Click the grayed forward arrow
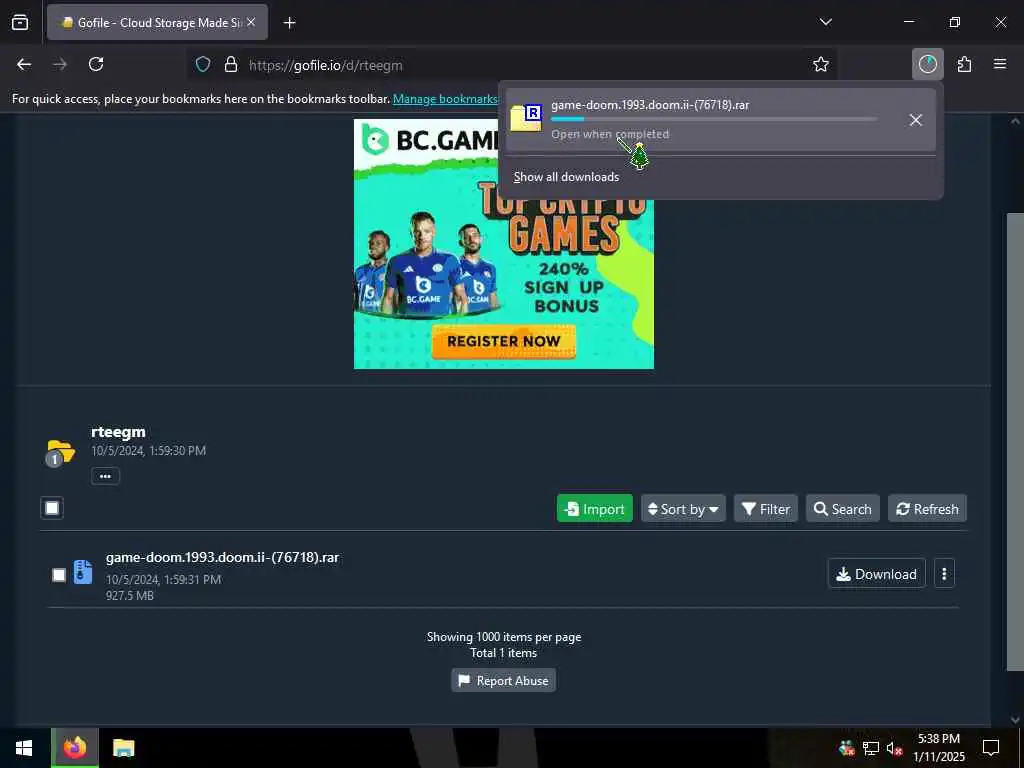The height and width of the screenshot is (768, 1024). 60,64
